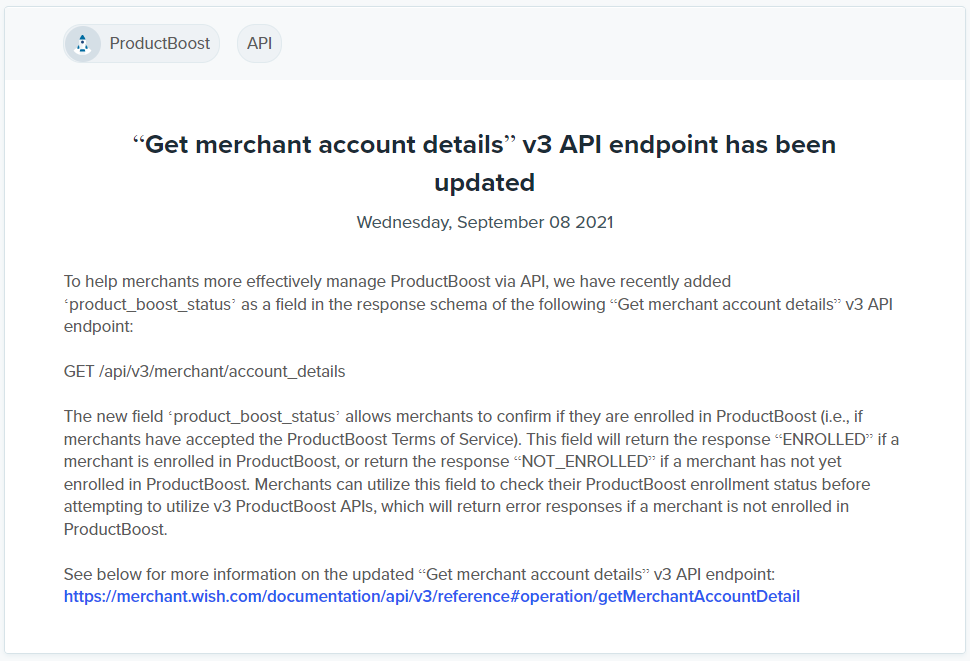Click the 'The new field' paragraph start

(x=113, y=417)
